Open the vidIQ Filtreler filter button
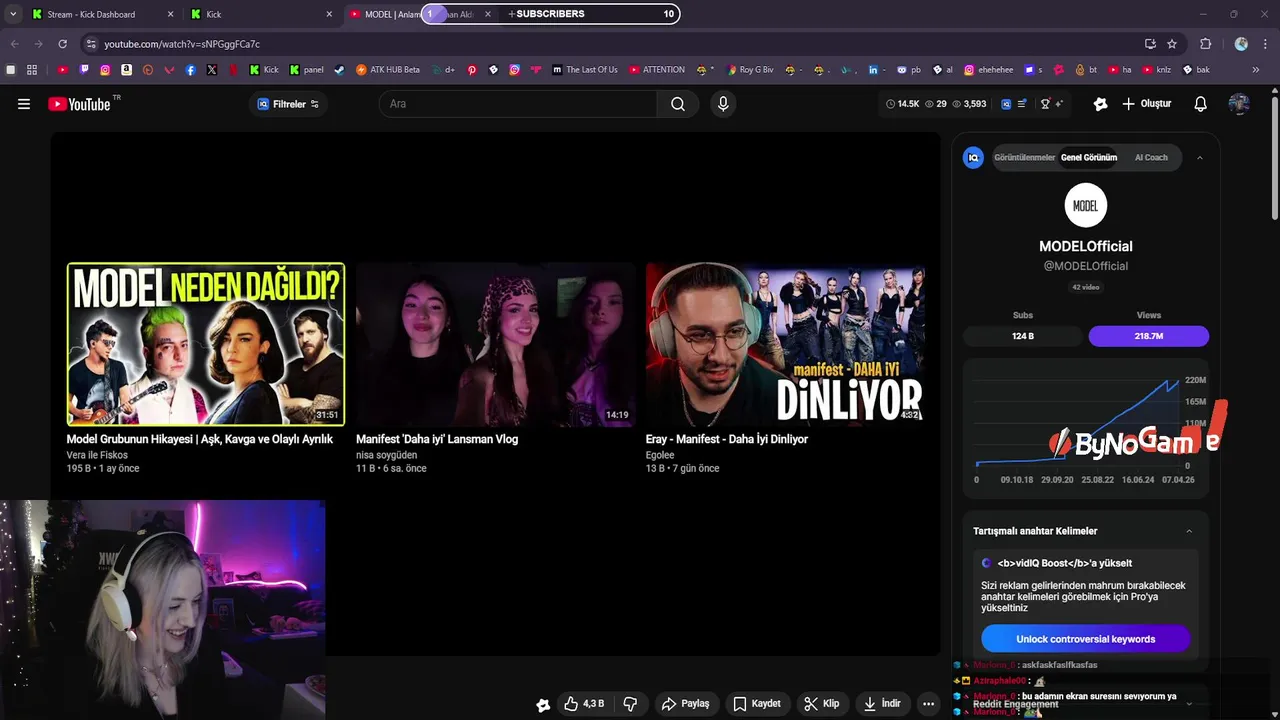This screenshot has height=720, width=1280. click(x=288, y=104)
